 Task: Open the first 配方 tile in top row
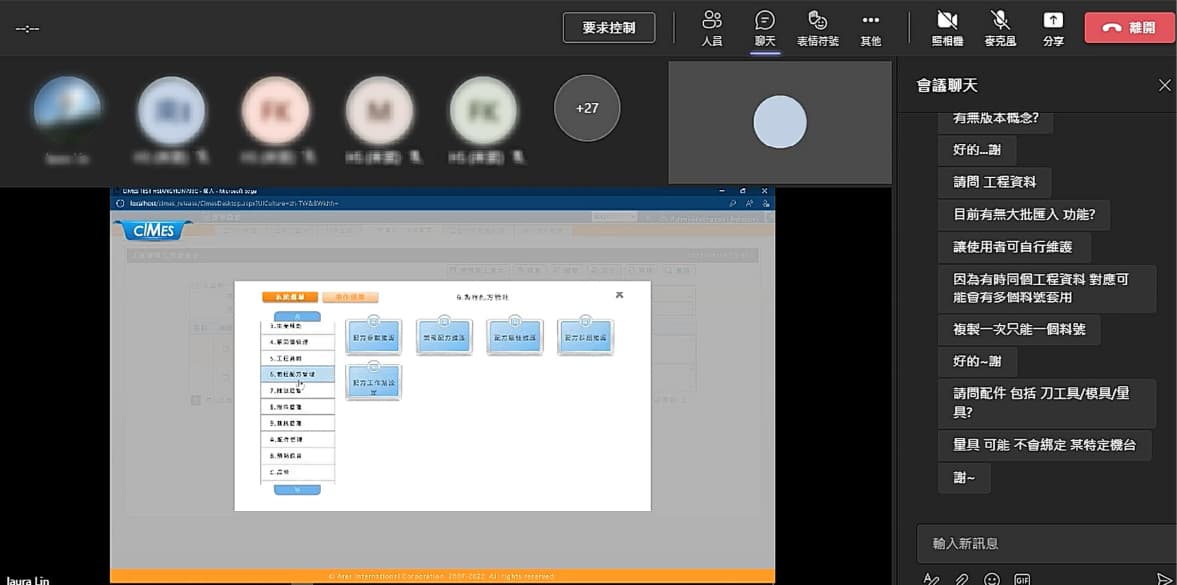(374, 336)
